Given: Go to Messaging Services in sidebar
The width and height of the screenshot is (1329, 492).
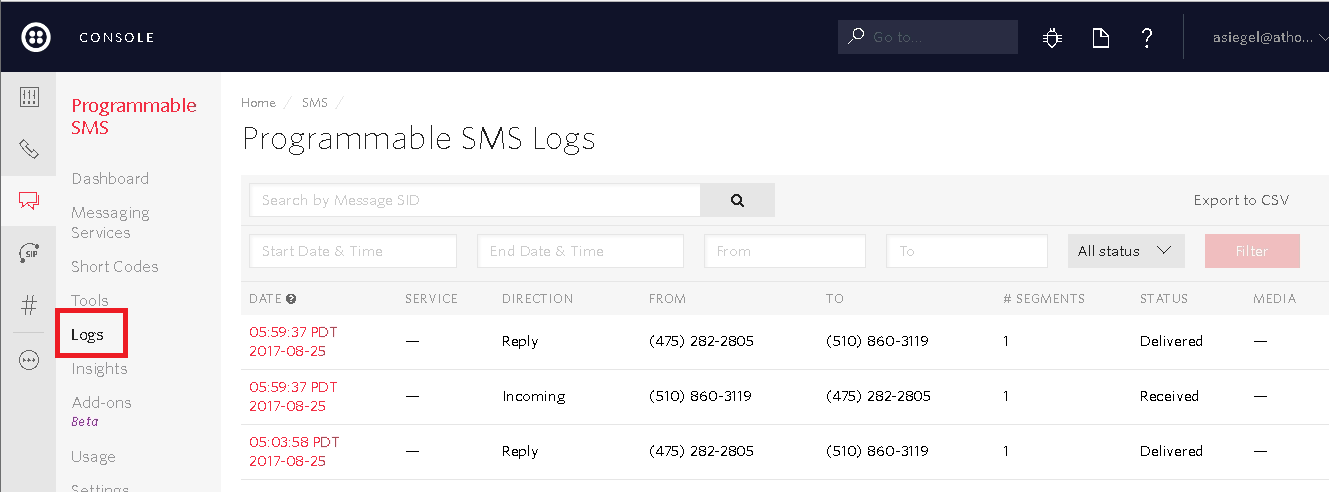Looking at the screenshot, I should click(110, 222).
